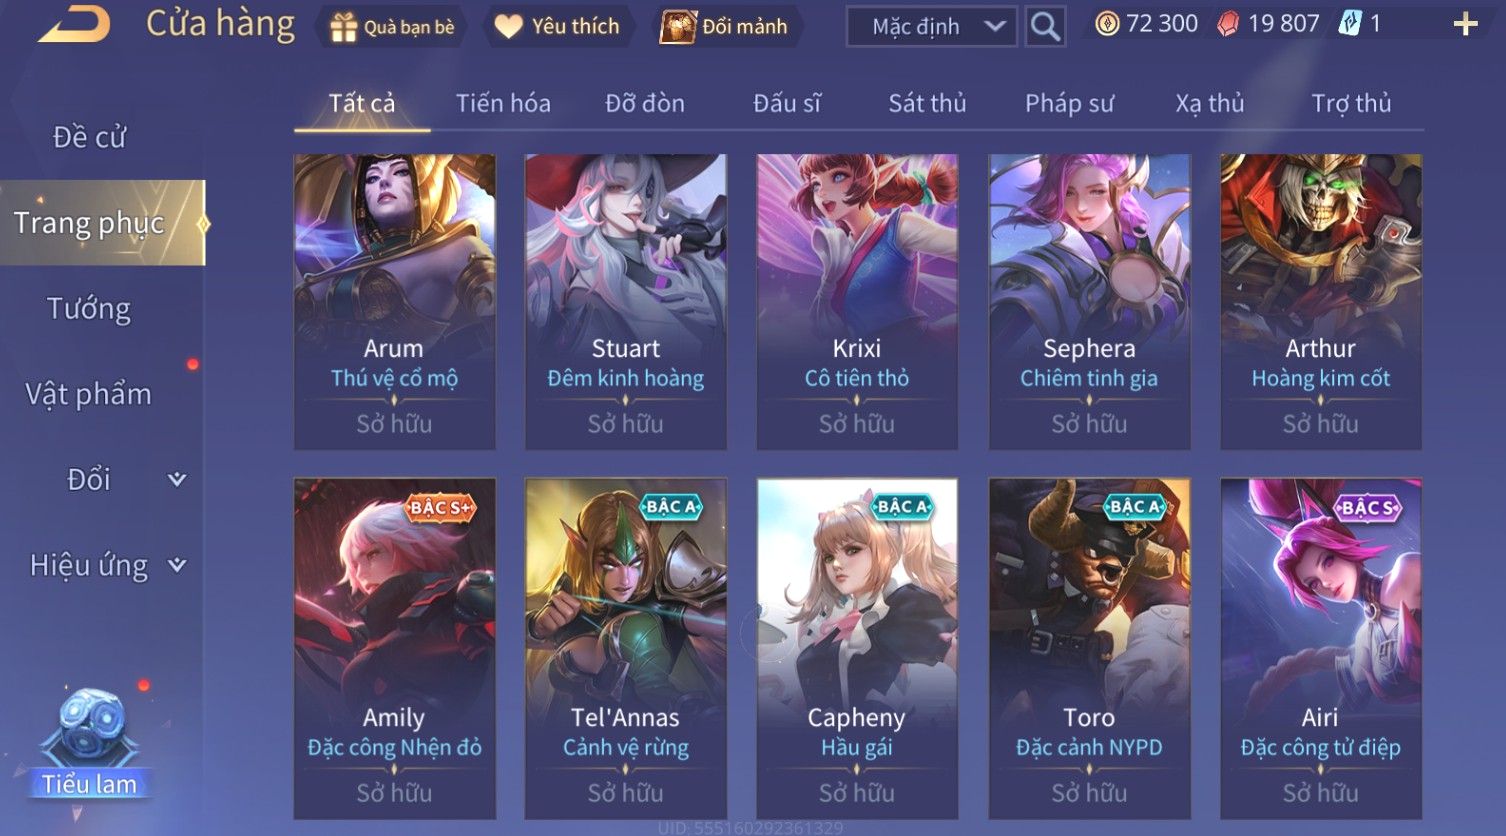Open Quà bạn bè gift button
The height and width of the screenshot is (836, 1506).
393,27
